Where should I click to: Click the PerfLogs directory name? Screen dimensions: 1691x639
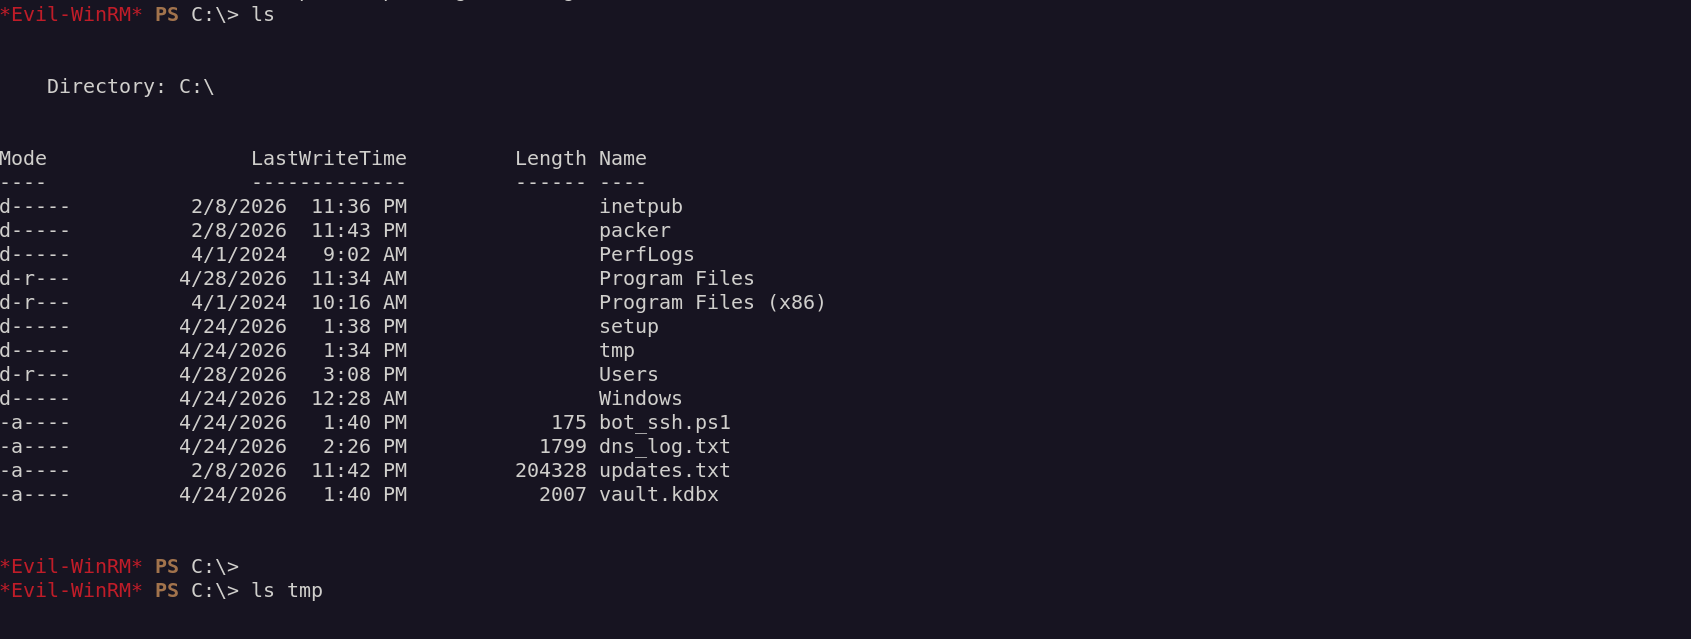[646, 254]
